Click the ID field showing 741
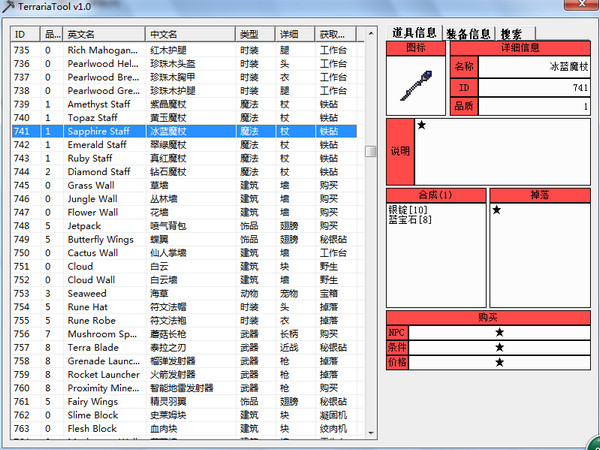The width and height of the screenshot is (600, 450). [x=534, y=88]
